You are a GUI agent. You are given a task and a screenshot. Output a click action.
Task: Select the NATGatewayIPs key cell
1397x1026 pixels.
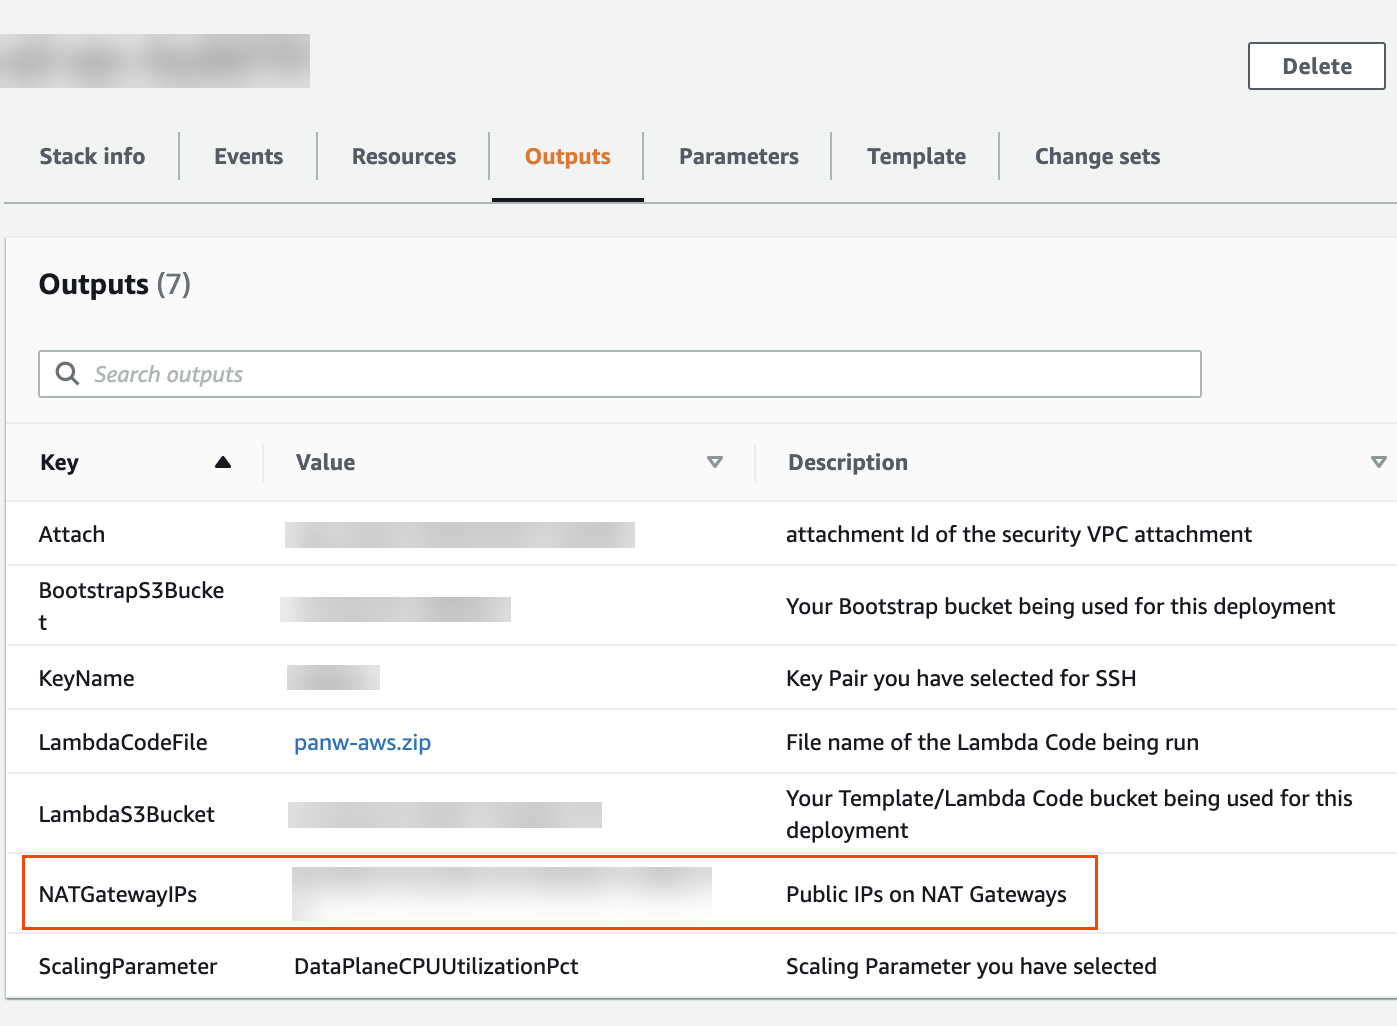118,894
